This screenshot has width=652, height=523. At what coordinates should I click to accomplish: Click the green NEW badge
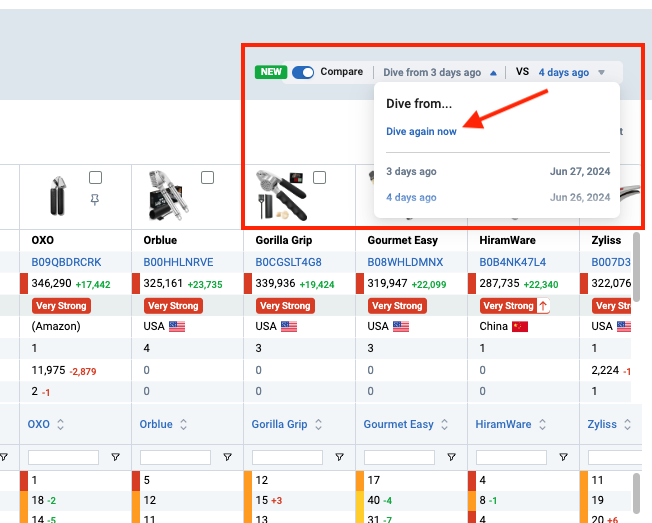(x=271, y=72)
